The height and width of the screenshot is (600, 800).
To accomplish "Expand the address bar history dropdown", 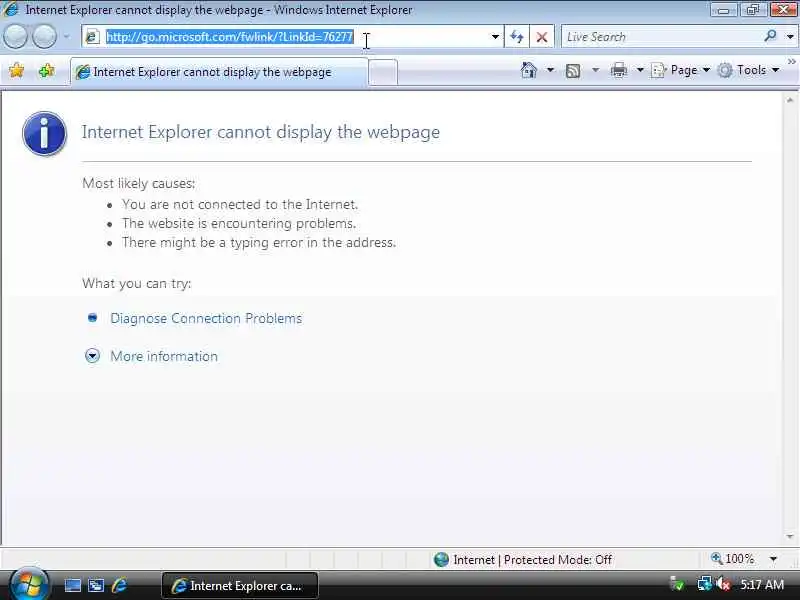I will [x=495, y=37].
